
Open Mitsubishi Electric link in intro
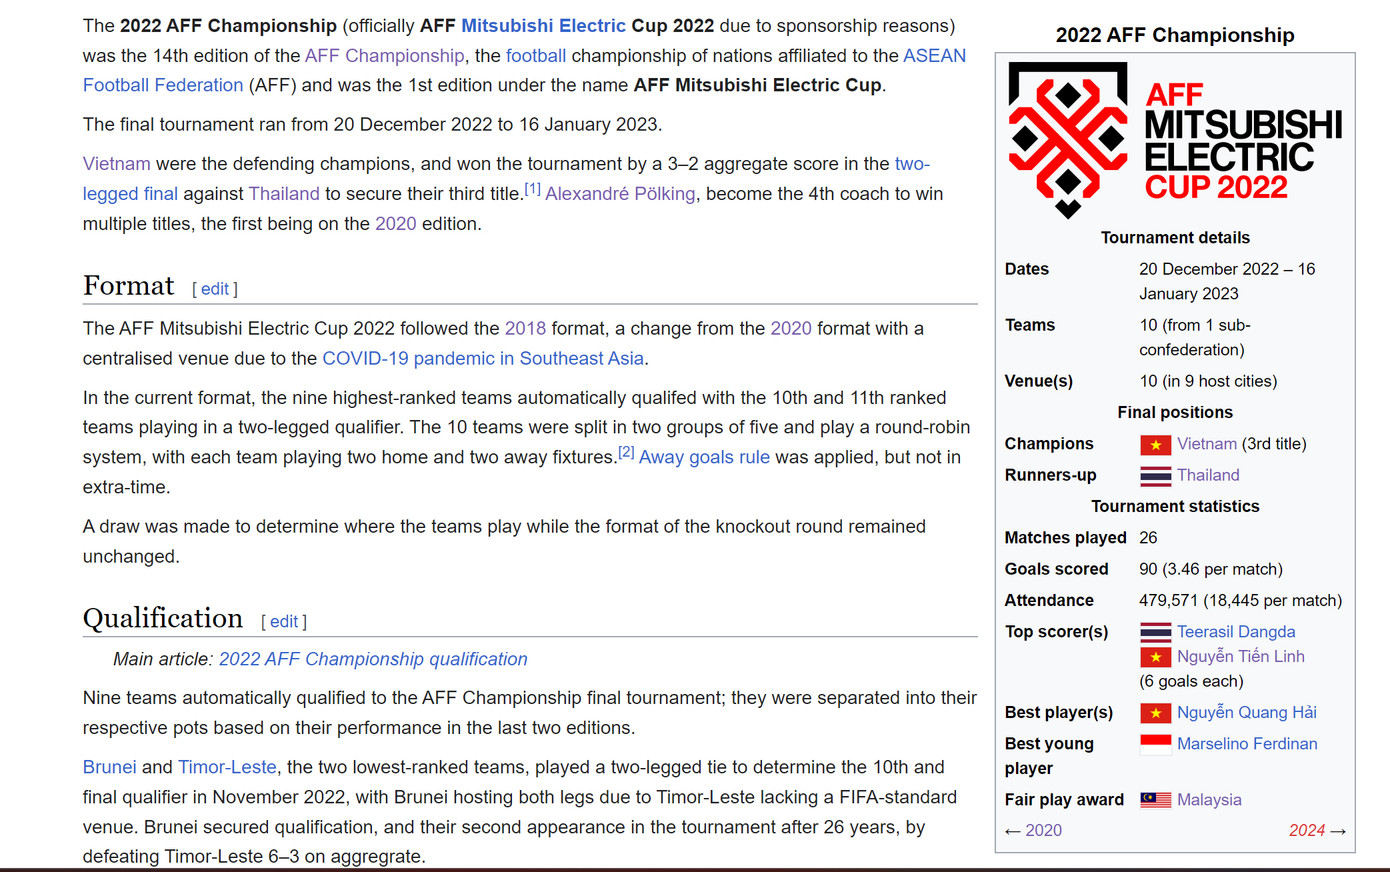pos(543,26)
